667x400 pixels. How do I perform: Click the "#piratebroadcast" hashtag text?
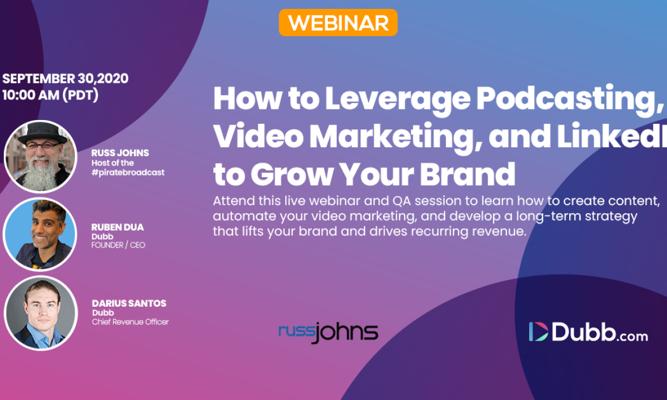pos(128,173)
